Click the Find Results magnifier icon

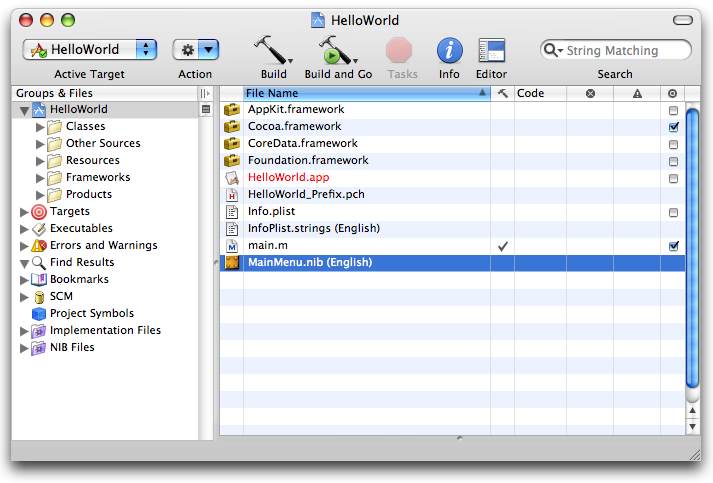point(39,262)
